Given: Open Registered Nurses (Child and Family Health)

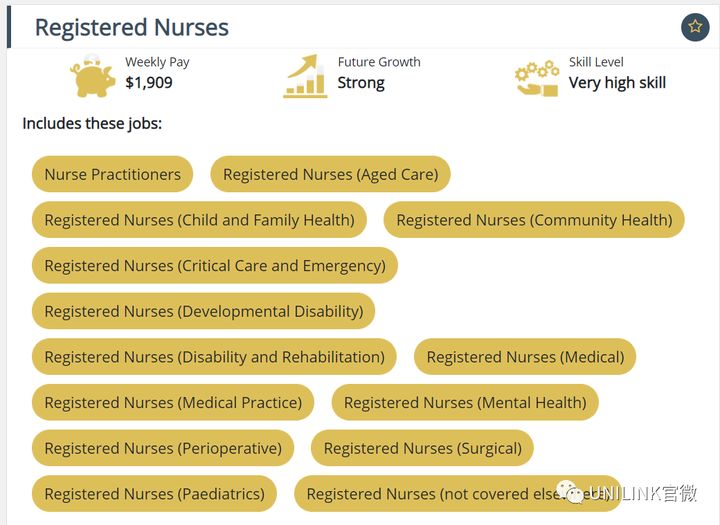Looking at the screenshot, I should (199, 220).
